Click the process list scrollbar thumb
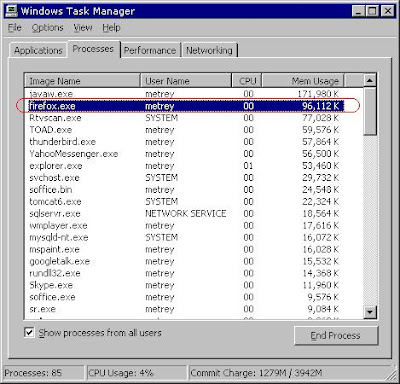Screen dimensions: 400x384 coord(370,111)
